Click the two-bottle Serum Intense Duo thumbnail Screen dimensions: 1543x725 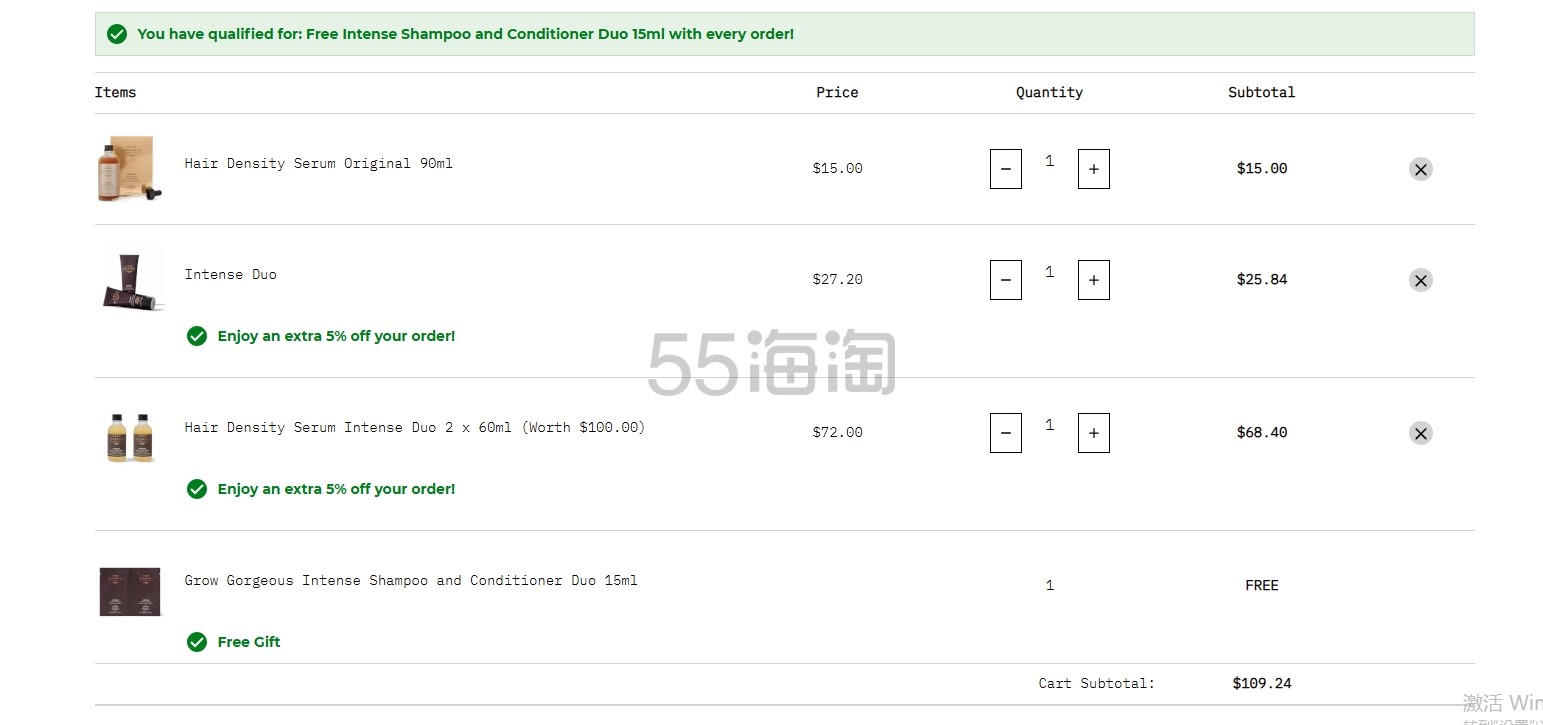(x=130, y=437)
